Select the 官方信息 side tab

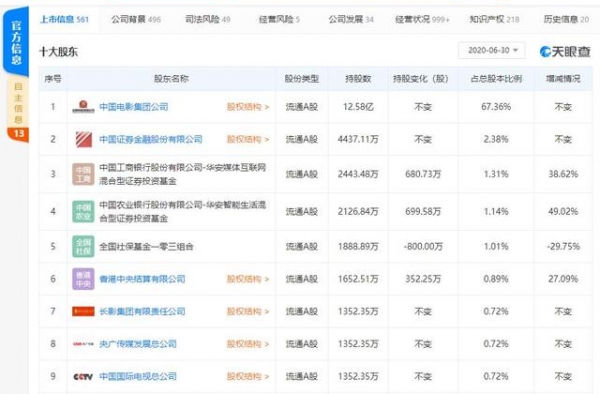pos(16,43)
